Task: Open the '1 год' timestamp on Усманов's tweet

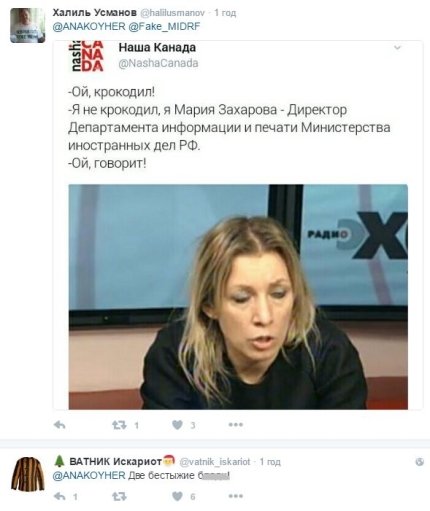Action: [x=225, y=13]
